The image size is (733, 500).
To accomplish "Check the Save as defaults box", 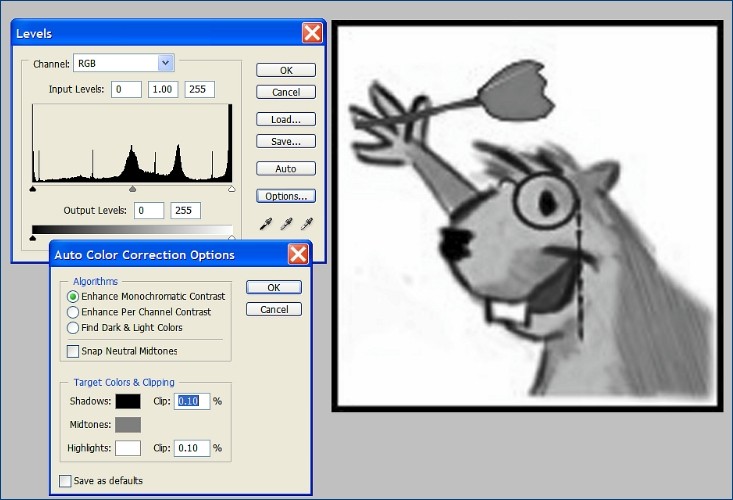I will 66,481.
